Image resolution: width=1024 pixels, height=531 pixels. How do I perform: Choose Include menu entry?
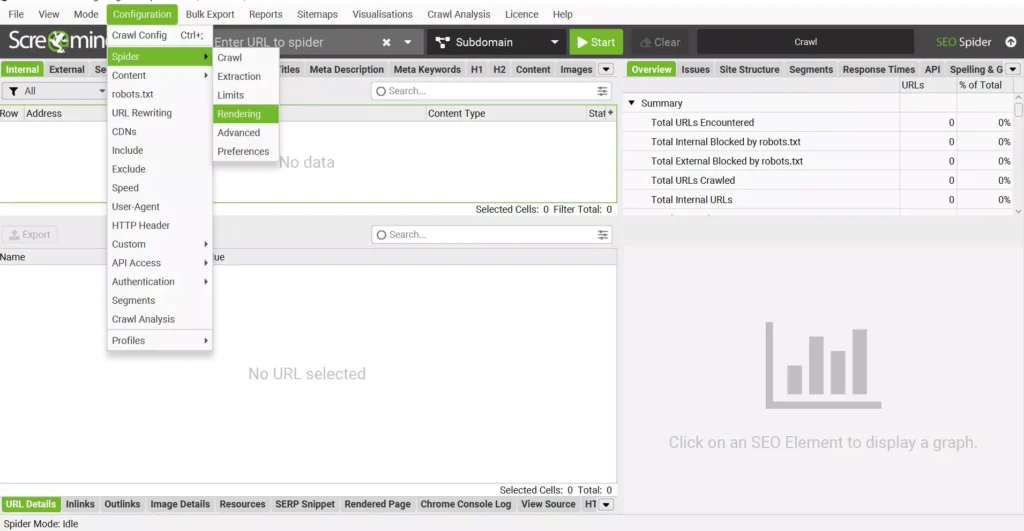(159, 150)
